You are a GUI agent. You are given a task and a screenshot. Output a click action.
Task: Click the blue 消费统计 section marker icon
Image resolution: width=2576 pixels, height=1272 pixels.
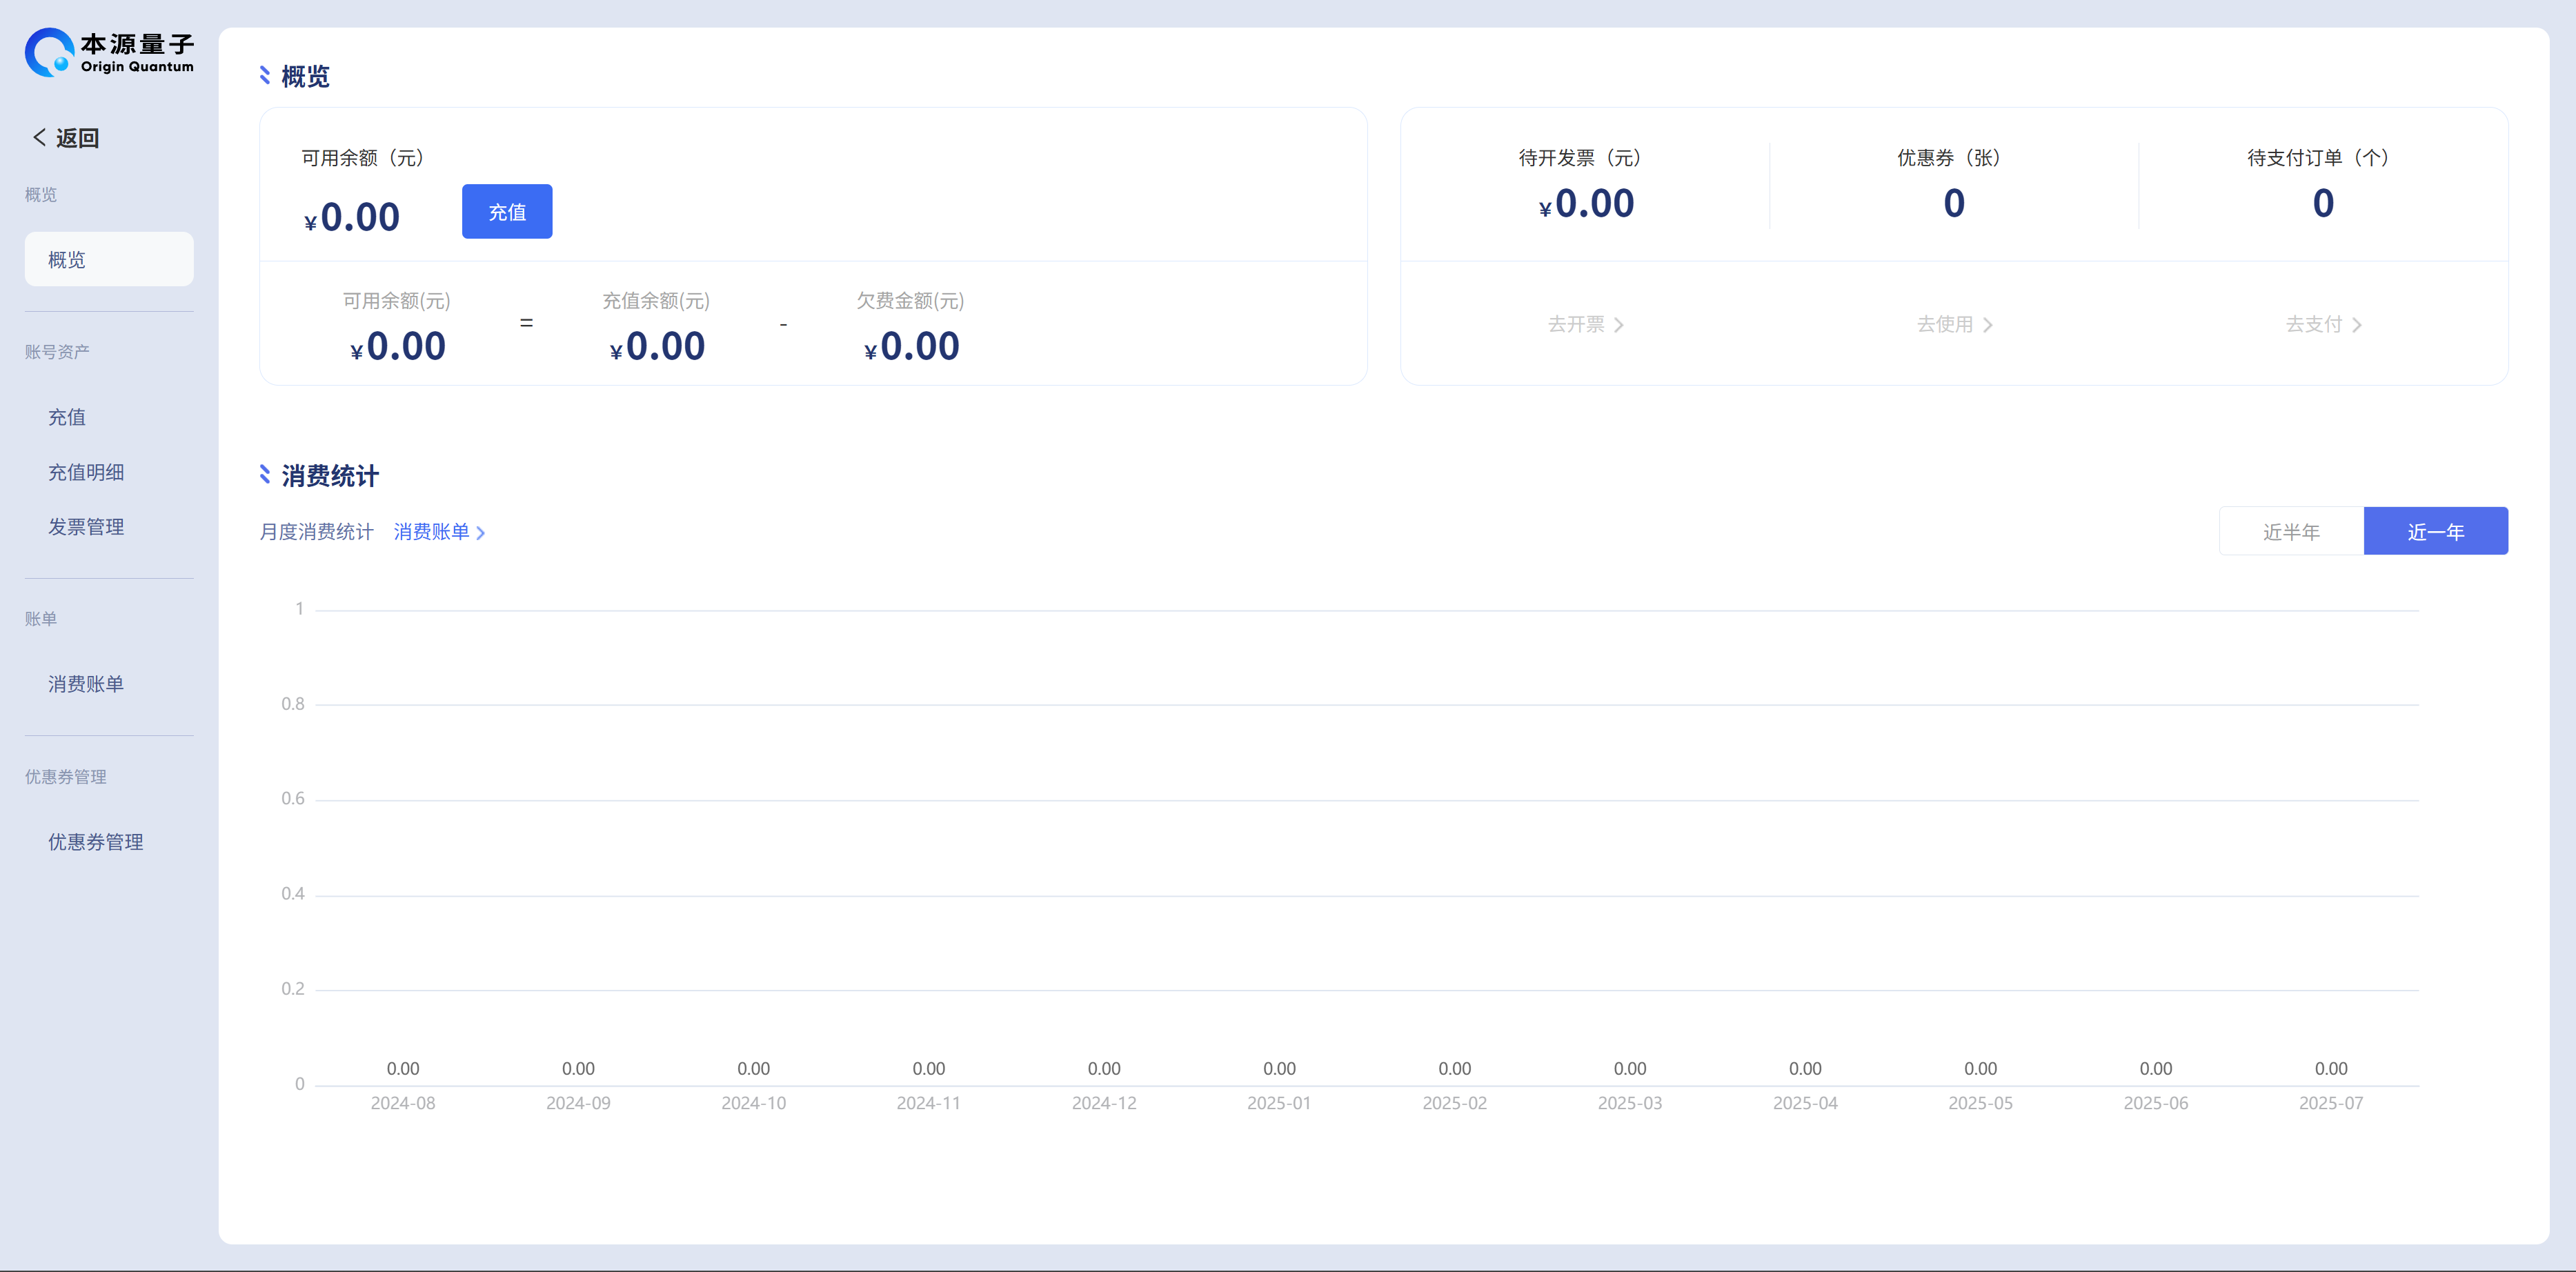click(x=265, y=475)
